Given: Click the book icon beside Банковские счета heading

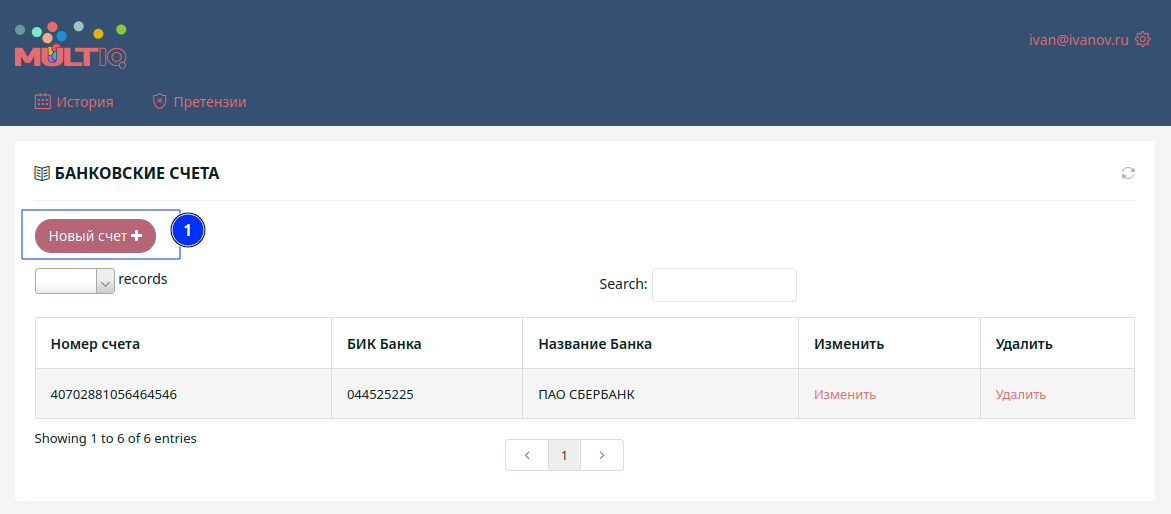Looking at the screenshot, I should 42,173.
